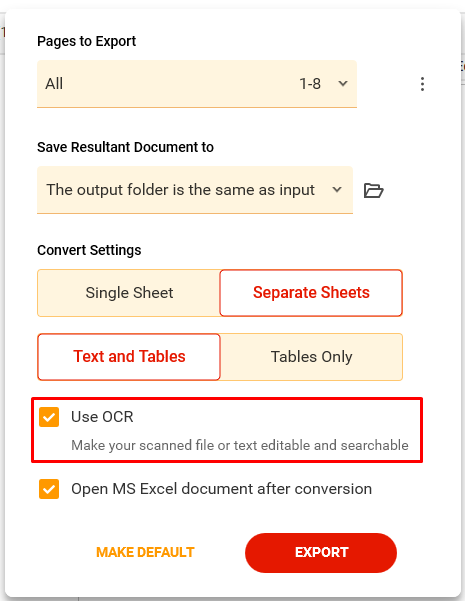Click the 'Open MS Excel document after conversion' label
The height and width of the screenshot is (601, 465).
222,489
